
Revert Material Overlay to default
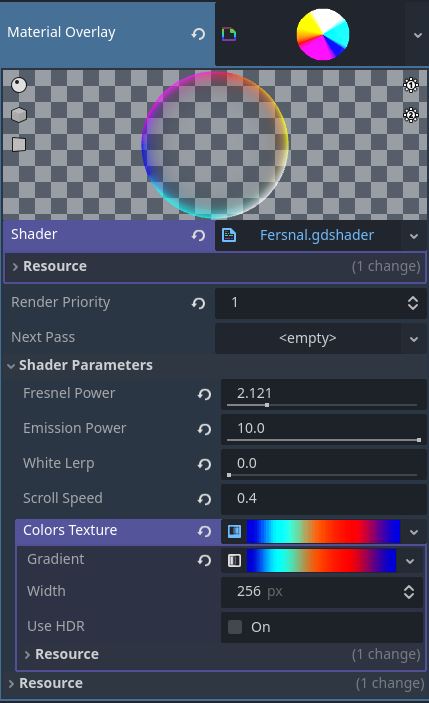point(198,34)
